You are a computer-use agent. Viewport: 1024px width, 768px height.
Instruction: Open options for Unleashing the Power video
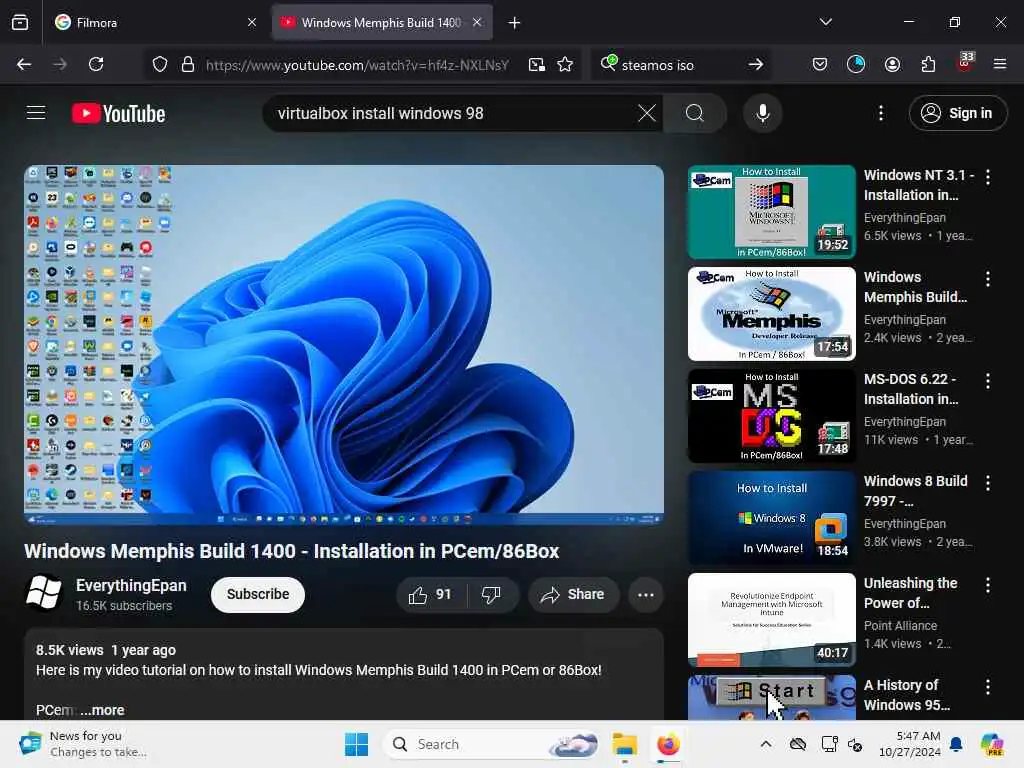point(988,585)
